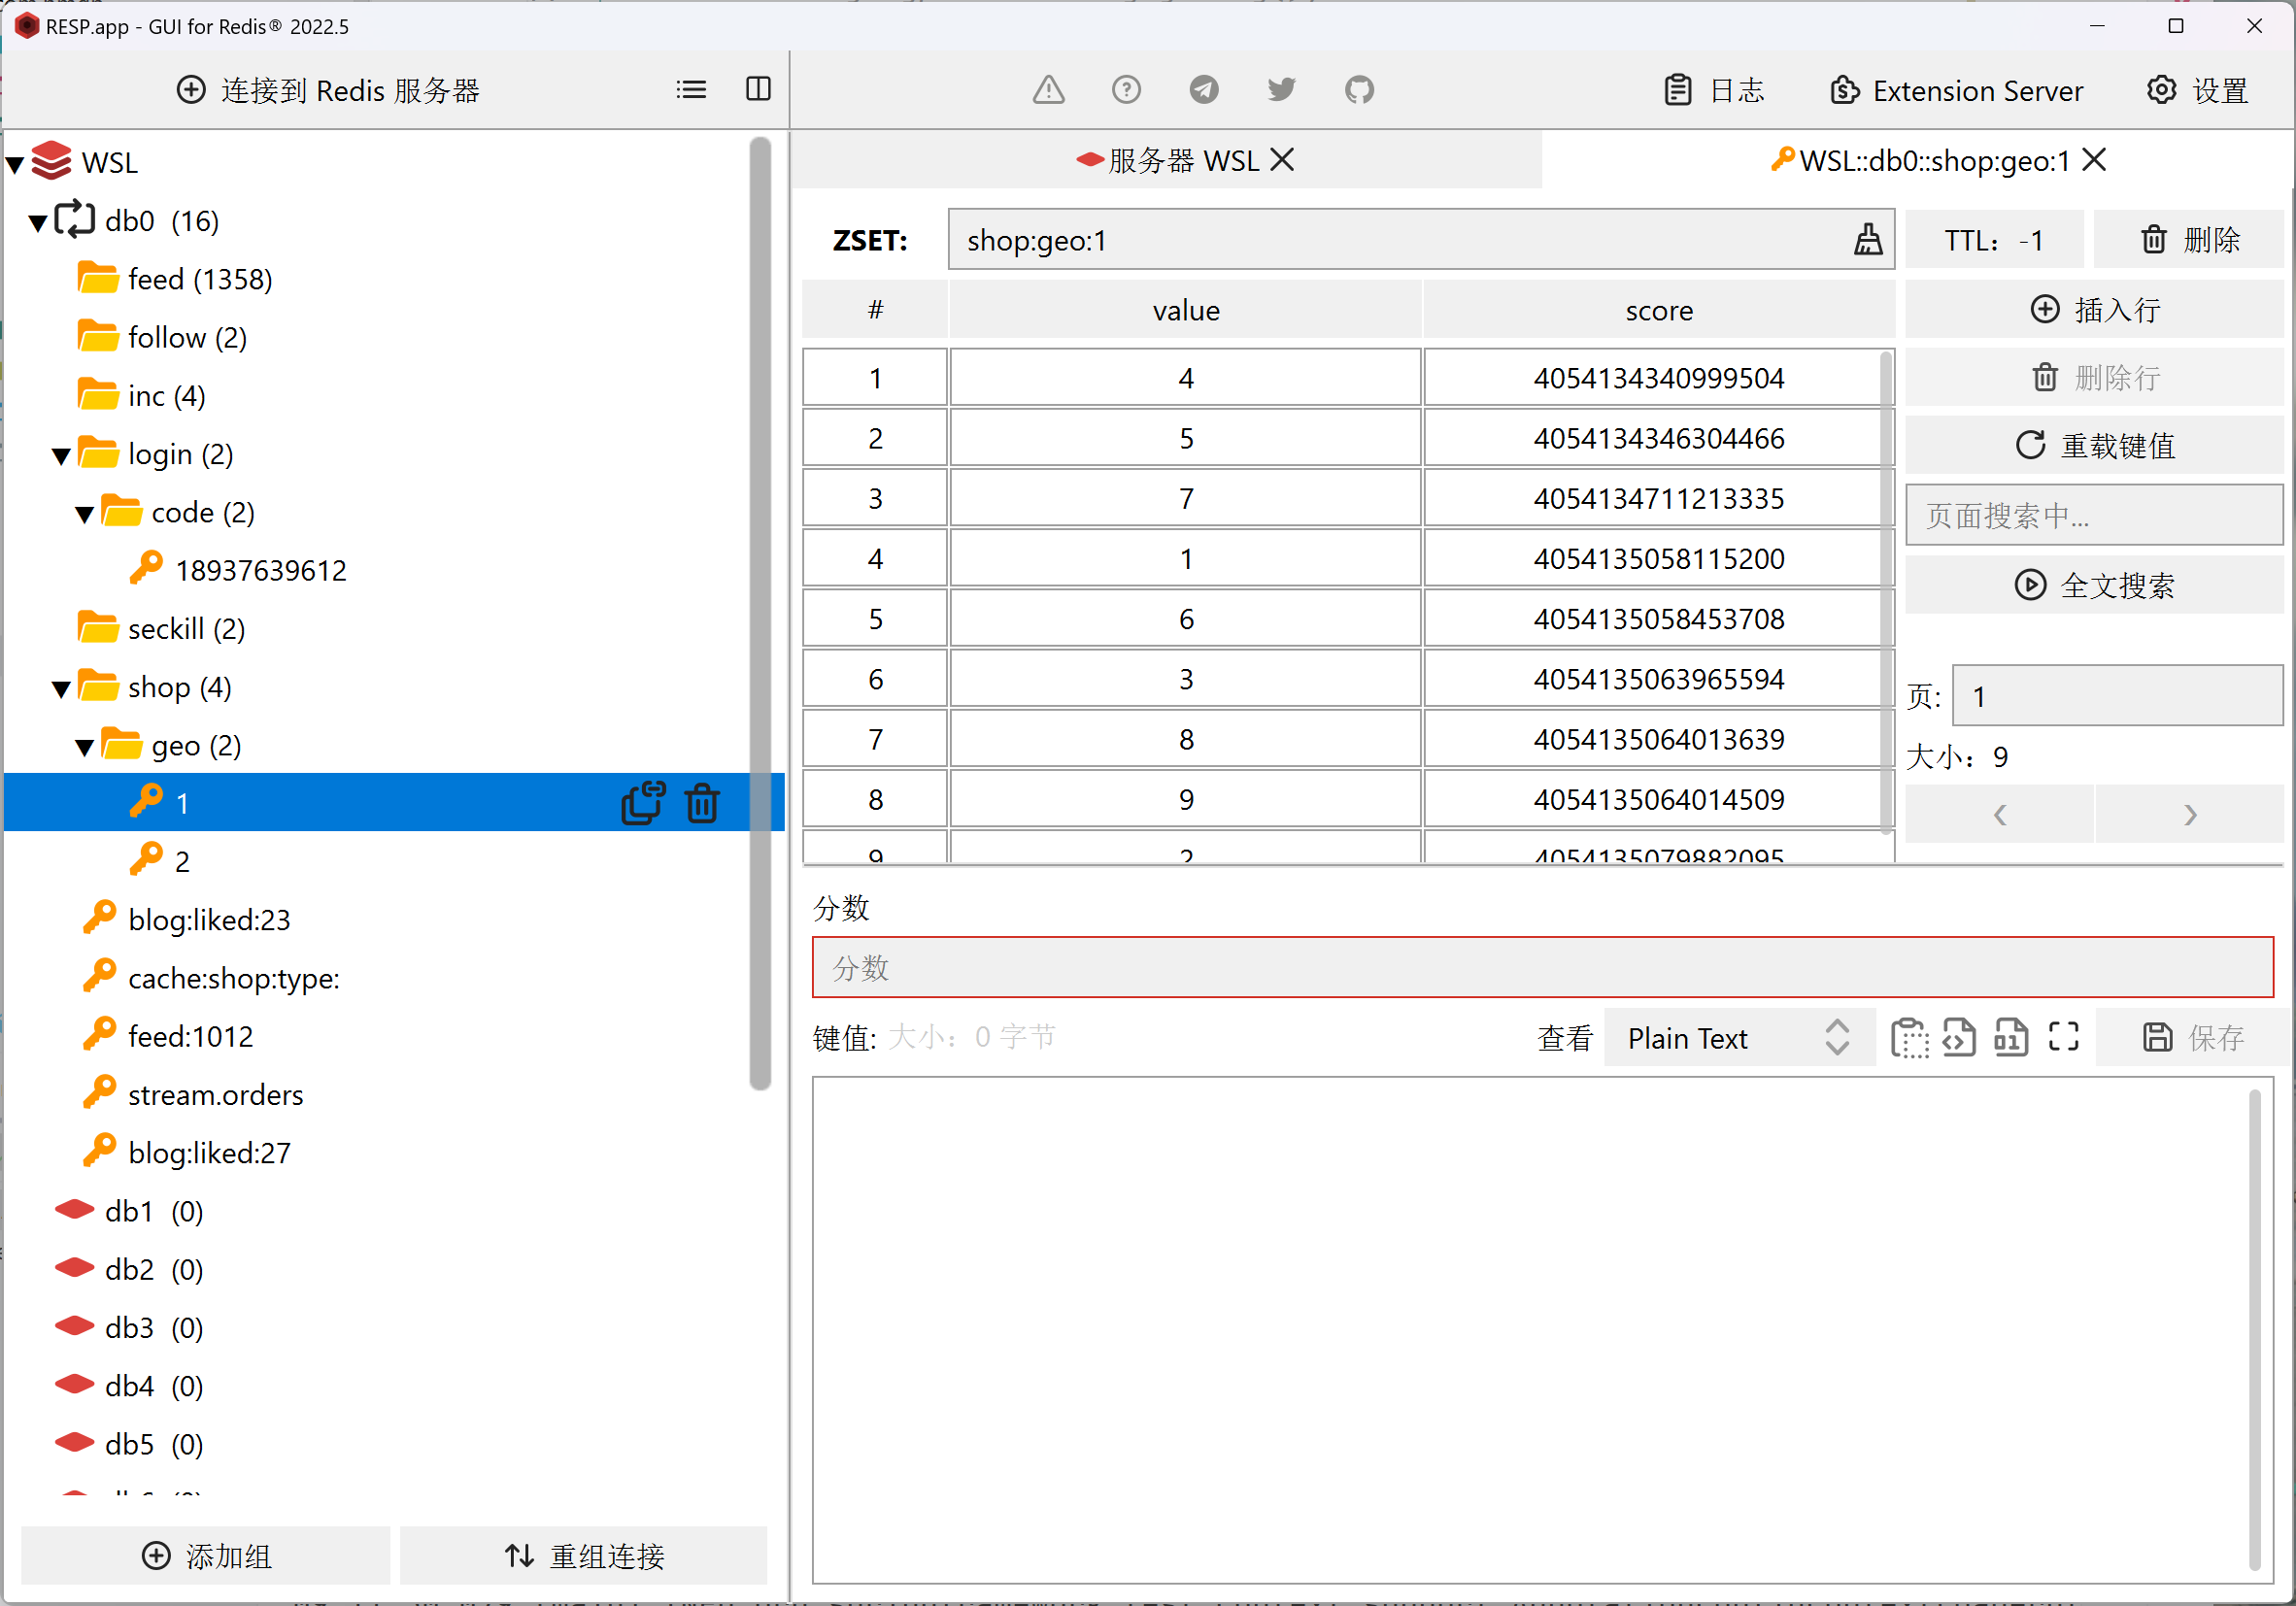Toggle the list view menu icon
Viewport: 2296px width, 1606px height.
[691, 90]
